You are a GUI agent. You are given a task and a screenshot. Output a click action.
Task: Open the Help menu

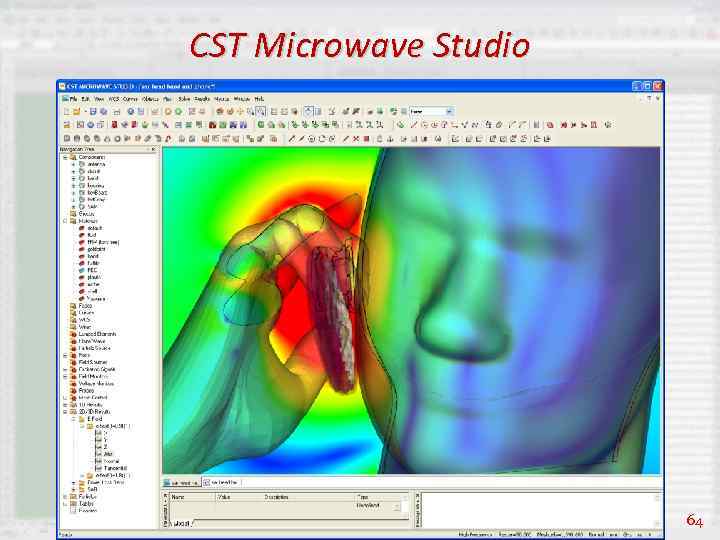pyautogui.click(x=259, y=99)
